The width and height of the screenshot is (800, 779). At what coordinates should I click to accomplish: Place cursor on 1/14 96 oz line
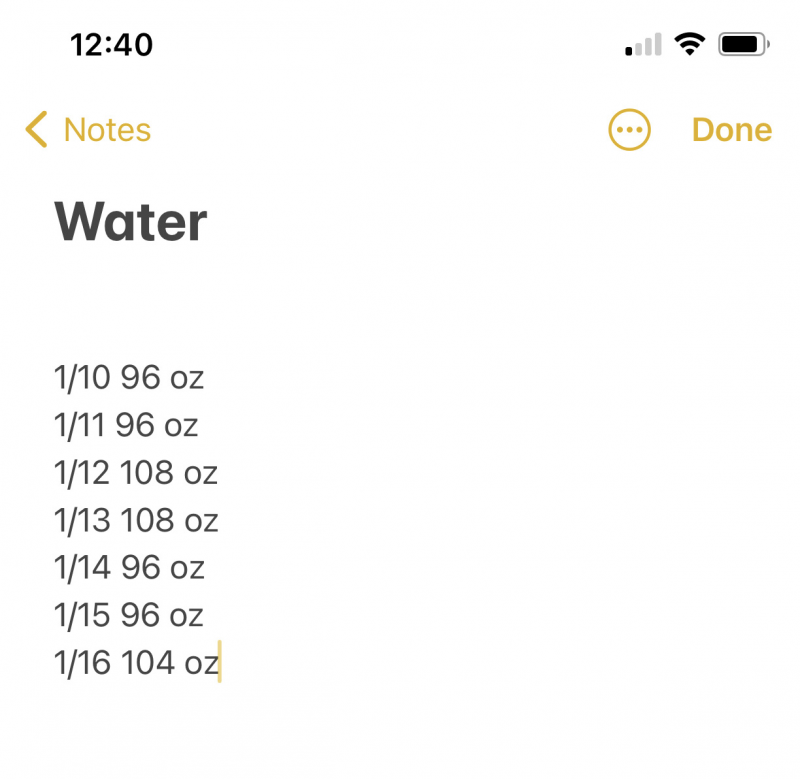(x=129, y=568)
